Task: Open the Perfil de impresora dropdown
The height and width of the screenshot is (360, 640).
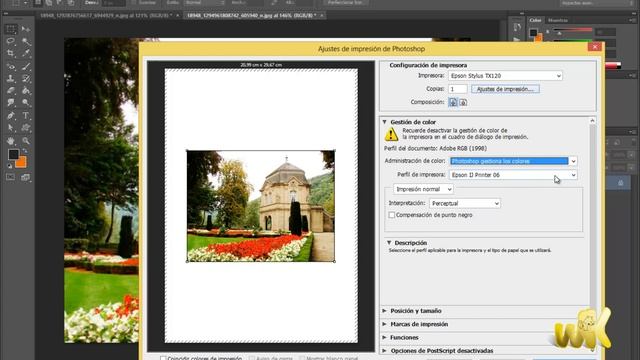Action: coord(513,175)
